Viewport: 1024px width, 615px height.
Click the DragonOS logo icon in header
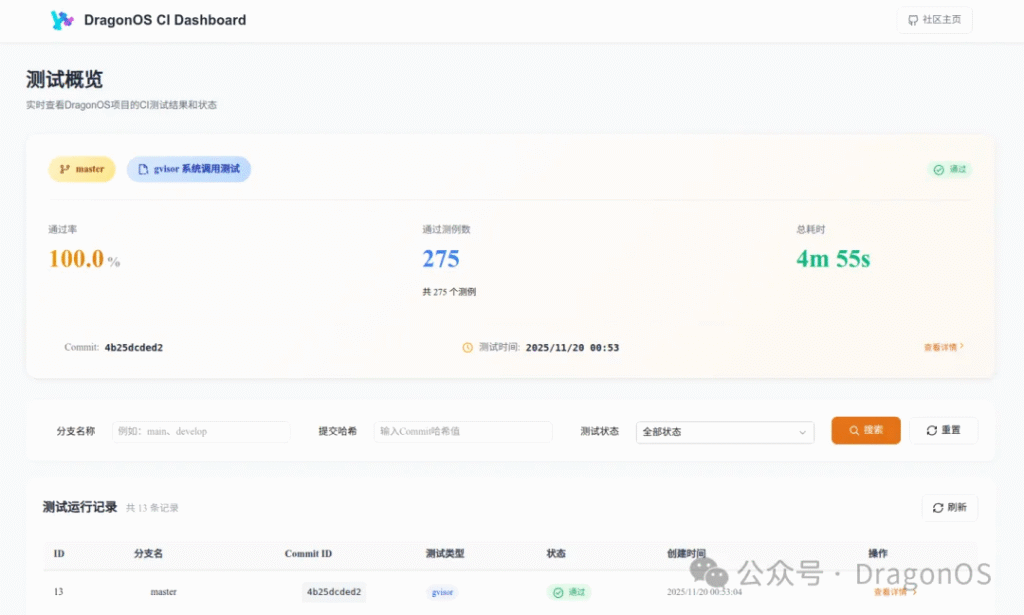pos(62,20)
